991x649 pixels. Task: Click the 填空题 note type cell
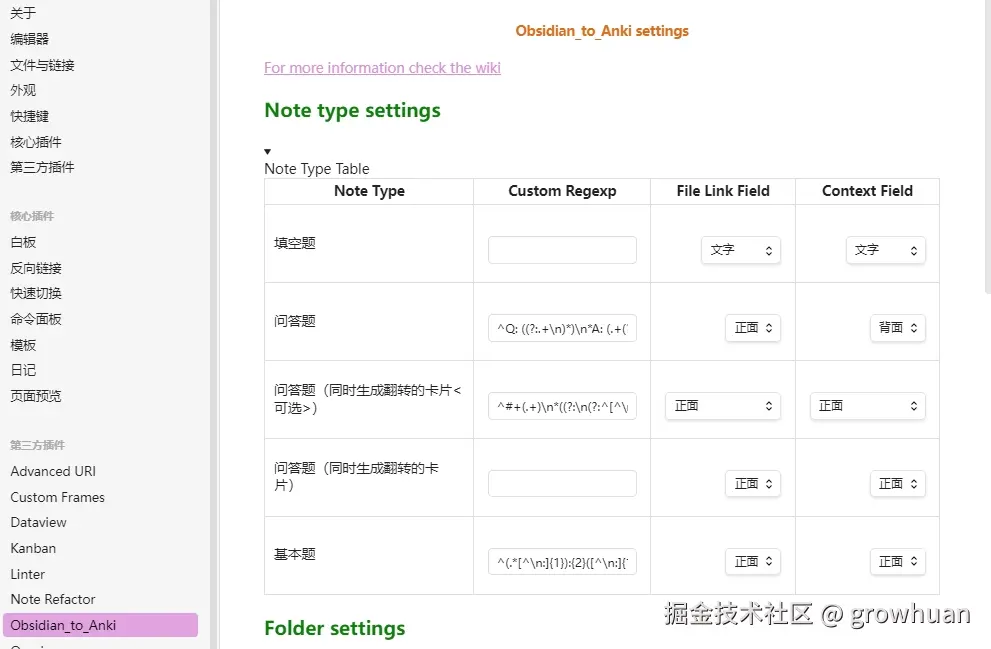(x=369, y=243)
